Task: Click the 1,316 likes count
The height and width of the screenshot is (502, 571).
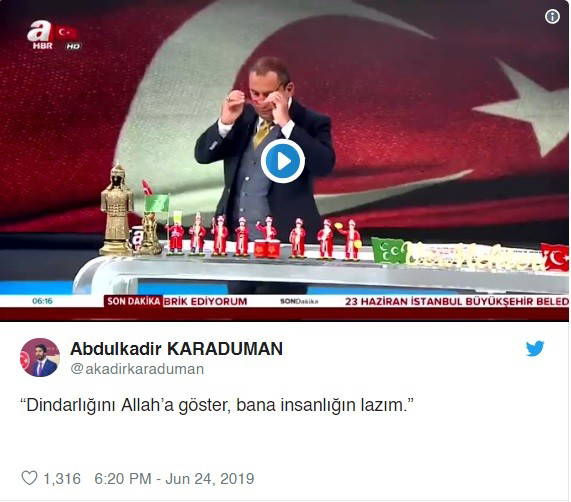Action: tap(62, 478)
